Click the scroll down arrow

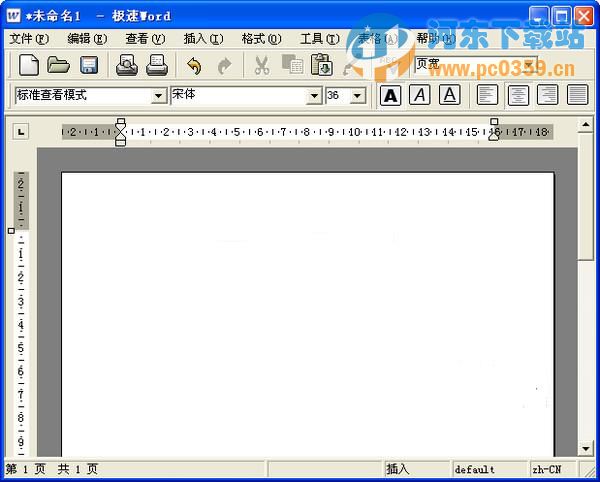click(585, 449)
